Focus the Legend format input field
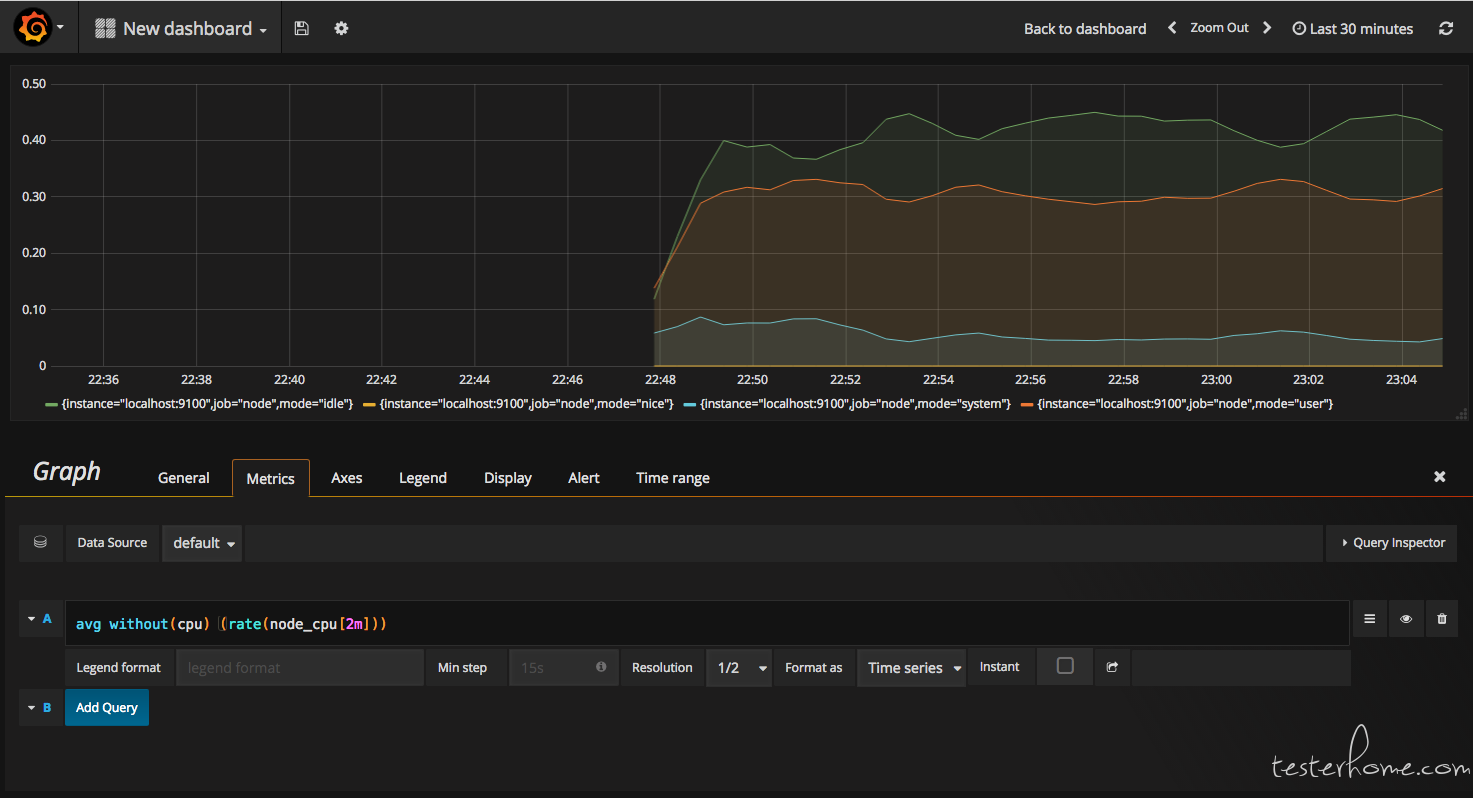The image size is (1473, 798). tap(300, 667)
